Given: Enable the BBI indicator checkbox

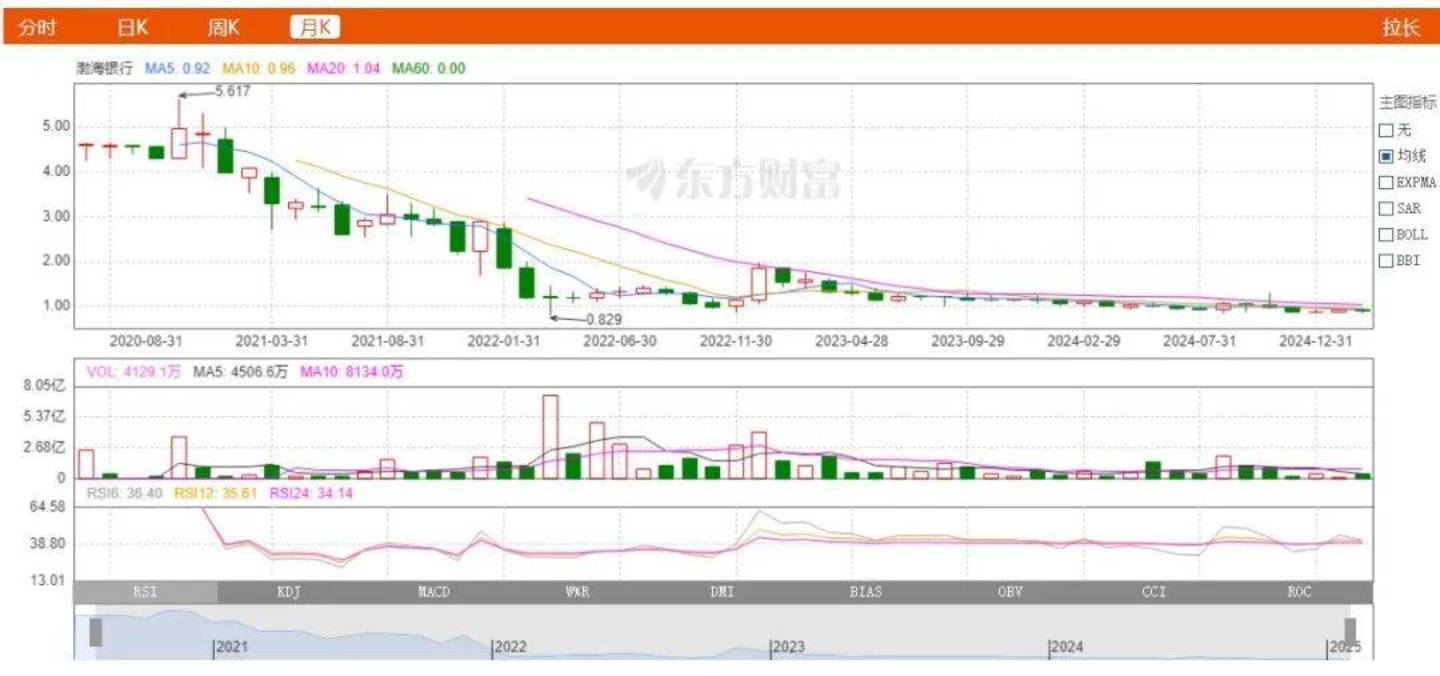Looking at the screenshot, I should click(x=1386, y=261).
